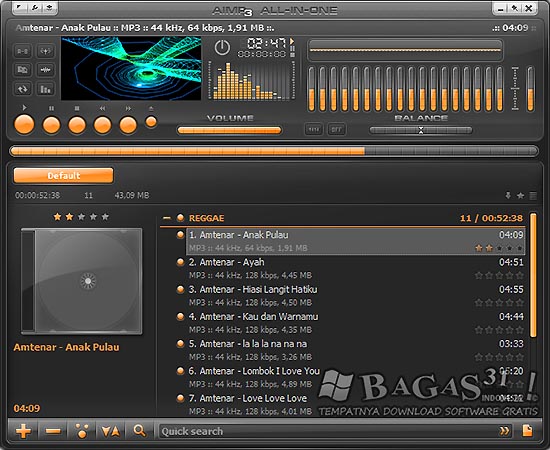Click the equalizer curve display
This screenshot has height=450, width=550.
tap(405, 50)
